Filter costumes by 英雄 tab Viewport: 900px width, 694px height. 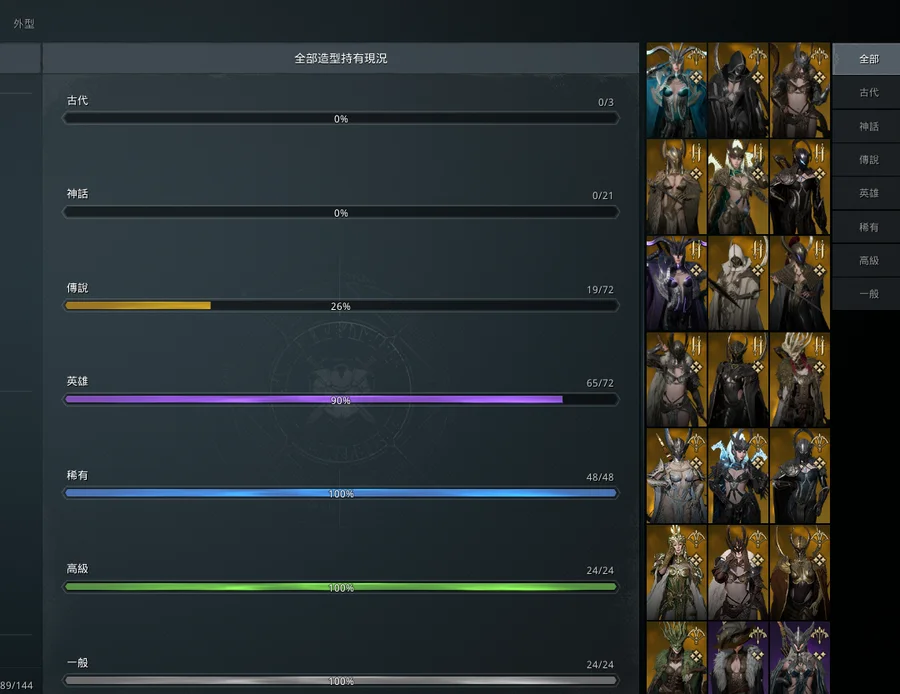[867, 193]
